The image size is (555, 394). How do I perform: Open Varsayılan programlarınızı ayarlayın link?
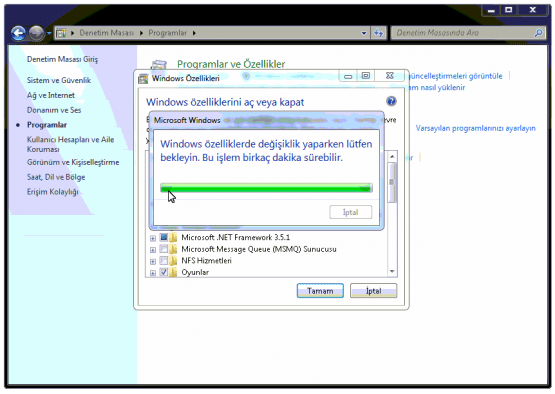(x=475, y=128)
